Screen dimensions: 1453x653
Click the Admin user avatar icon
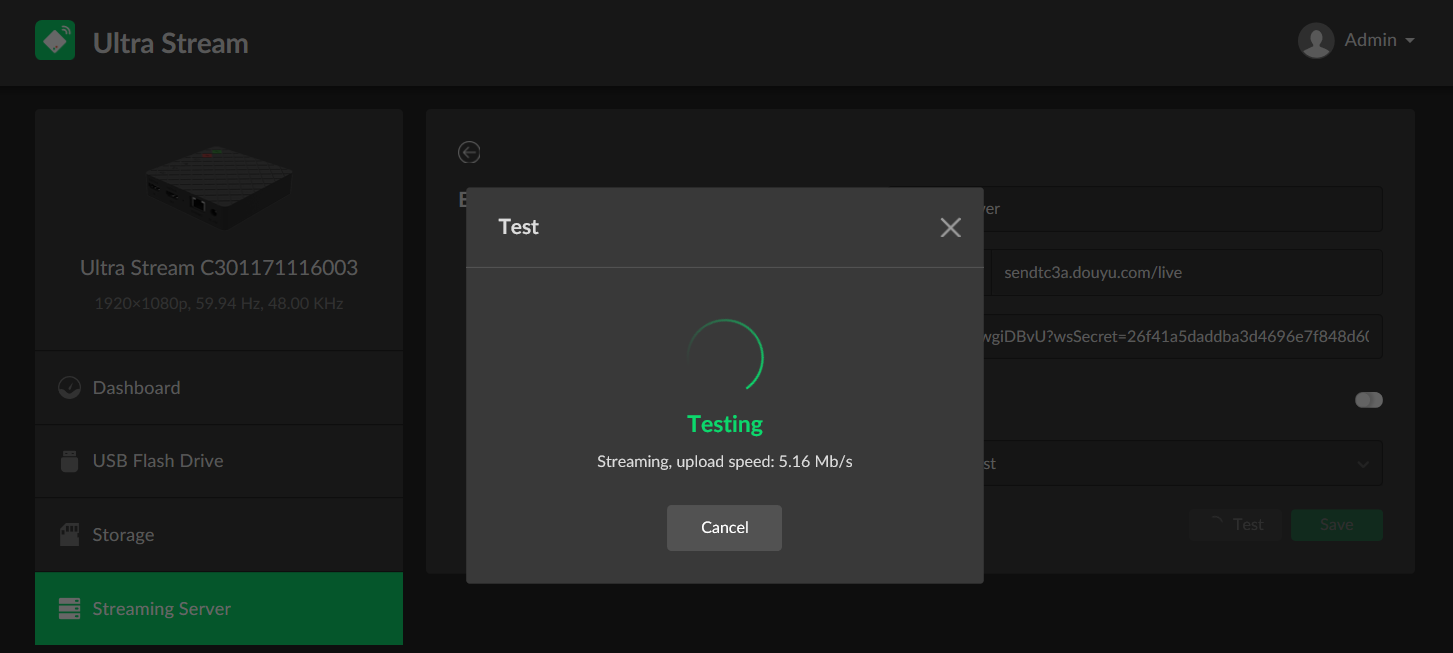click(x=1315, y=41)
